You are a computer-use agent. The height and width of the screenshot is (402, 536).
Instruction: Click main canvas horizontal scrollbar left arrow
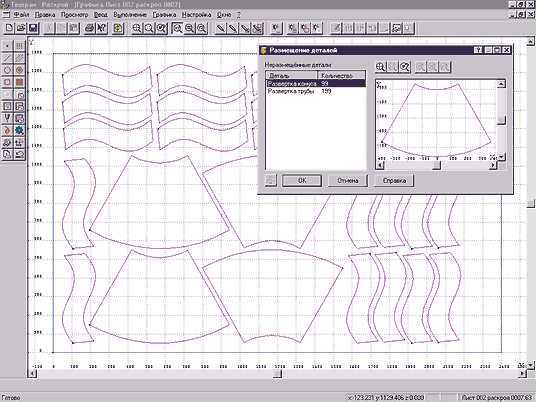tap(32, 374)
